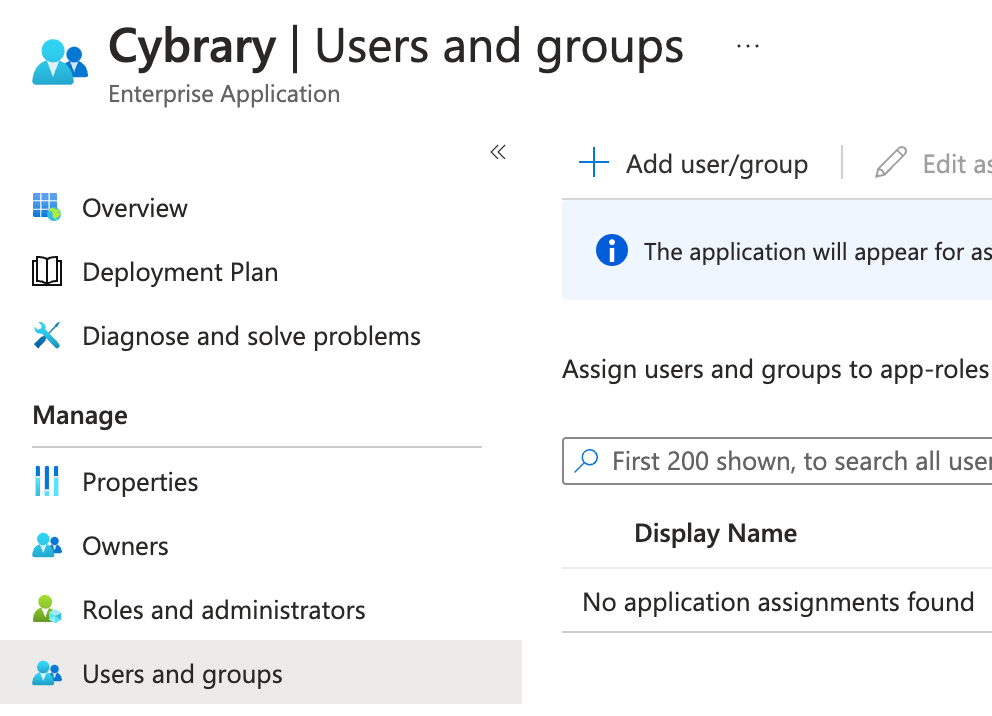This screenshot has width=992, height=716.
Task: Click 'The application will appear for' banner text
Action: click(803, 252)
